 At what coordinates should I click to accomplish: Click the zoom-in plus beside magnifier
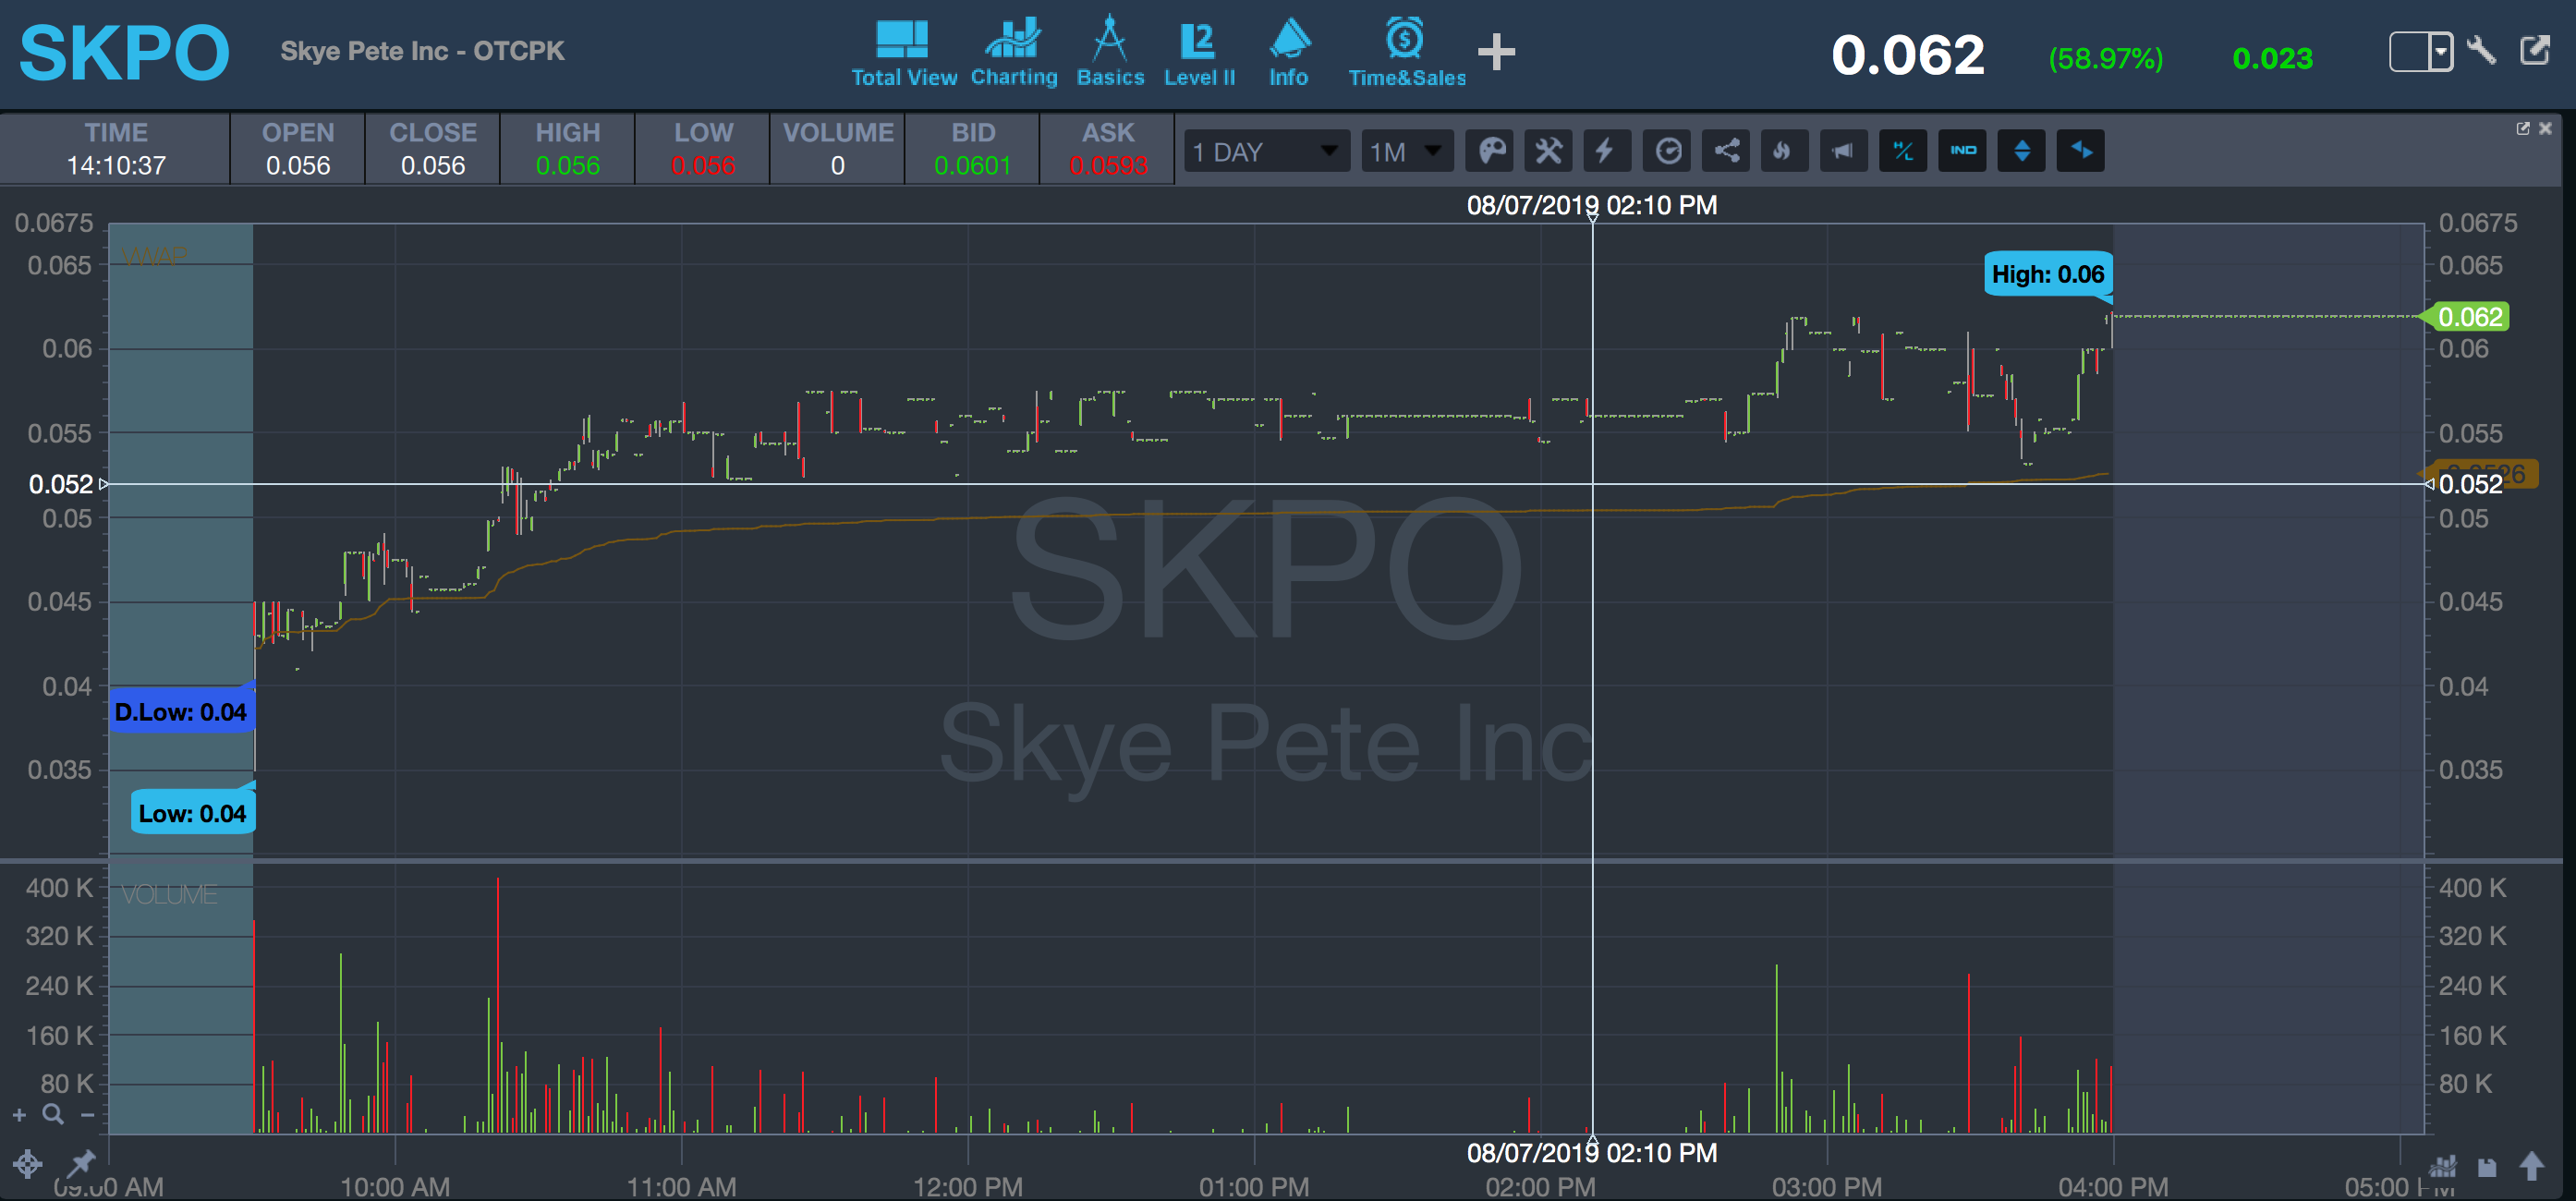pyautogui.click(x=19, y=1114)
